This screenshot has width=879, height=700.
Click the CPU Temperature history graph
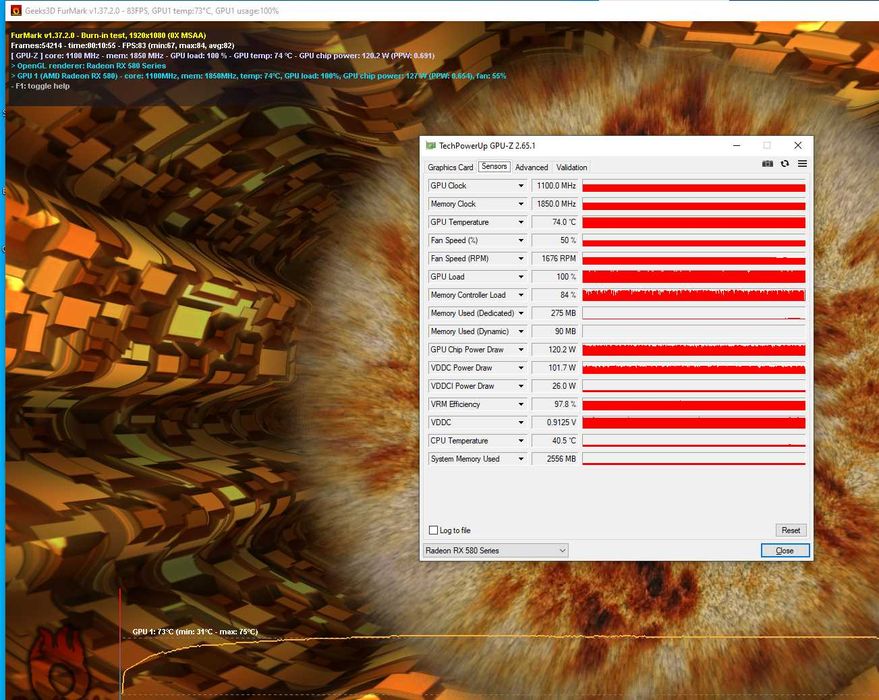(694, 441)
